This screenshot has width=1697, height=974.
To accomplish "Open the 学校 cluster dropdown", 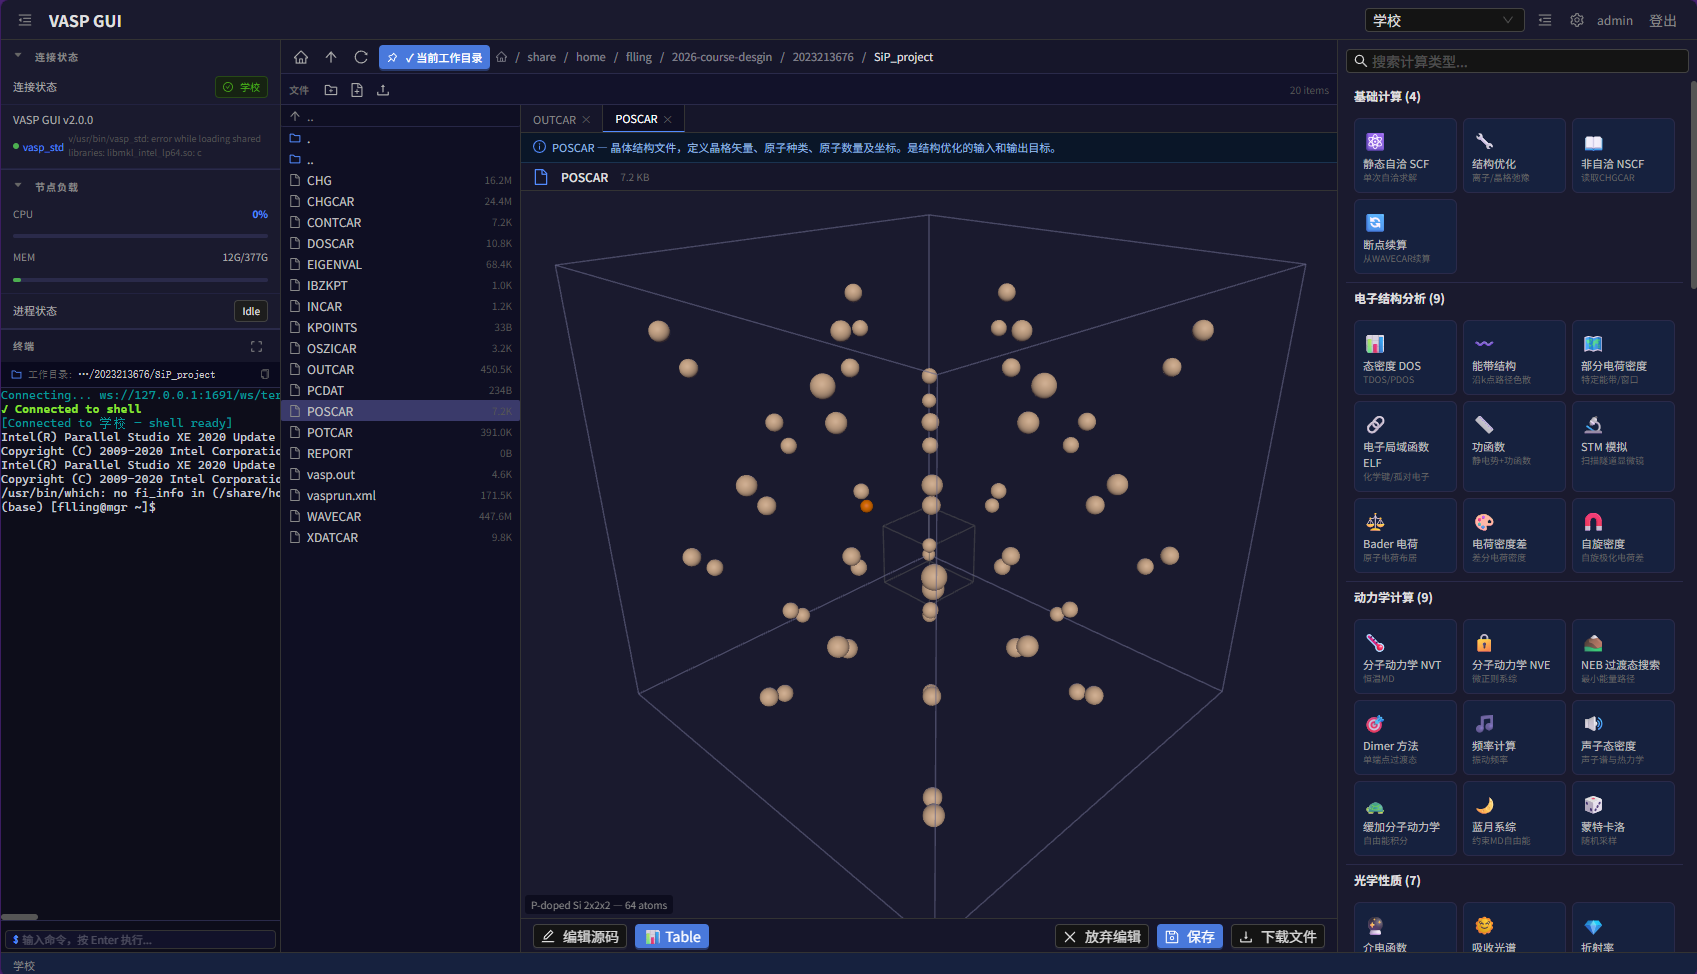I will pyautogui.click(x=1444, y=20).
